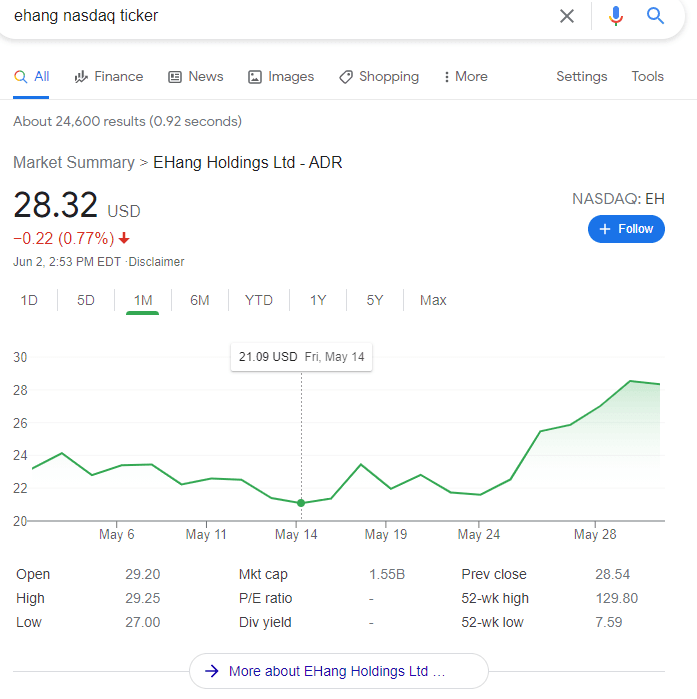
Task: Clear the search query with the X icon
Action: coord(567,16)
